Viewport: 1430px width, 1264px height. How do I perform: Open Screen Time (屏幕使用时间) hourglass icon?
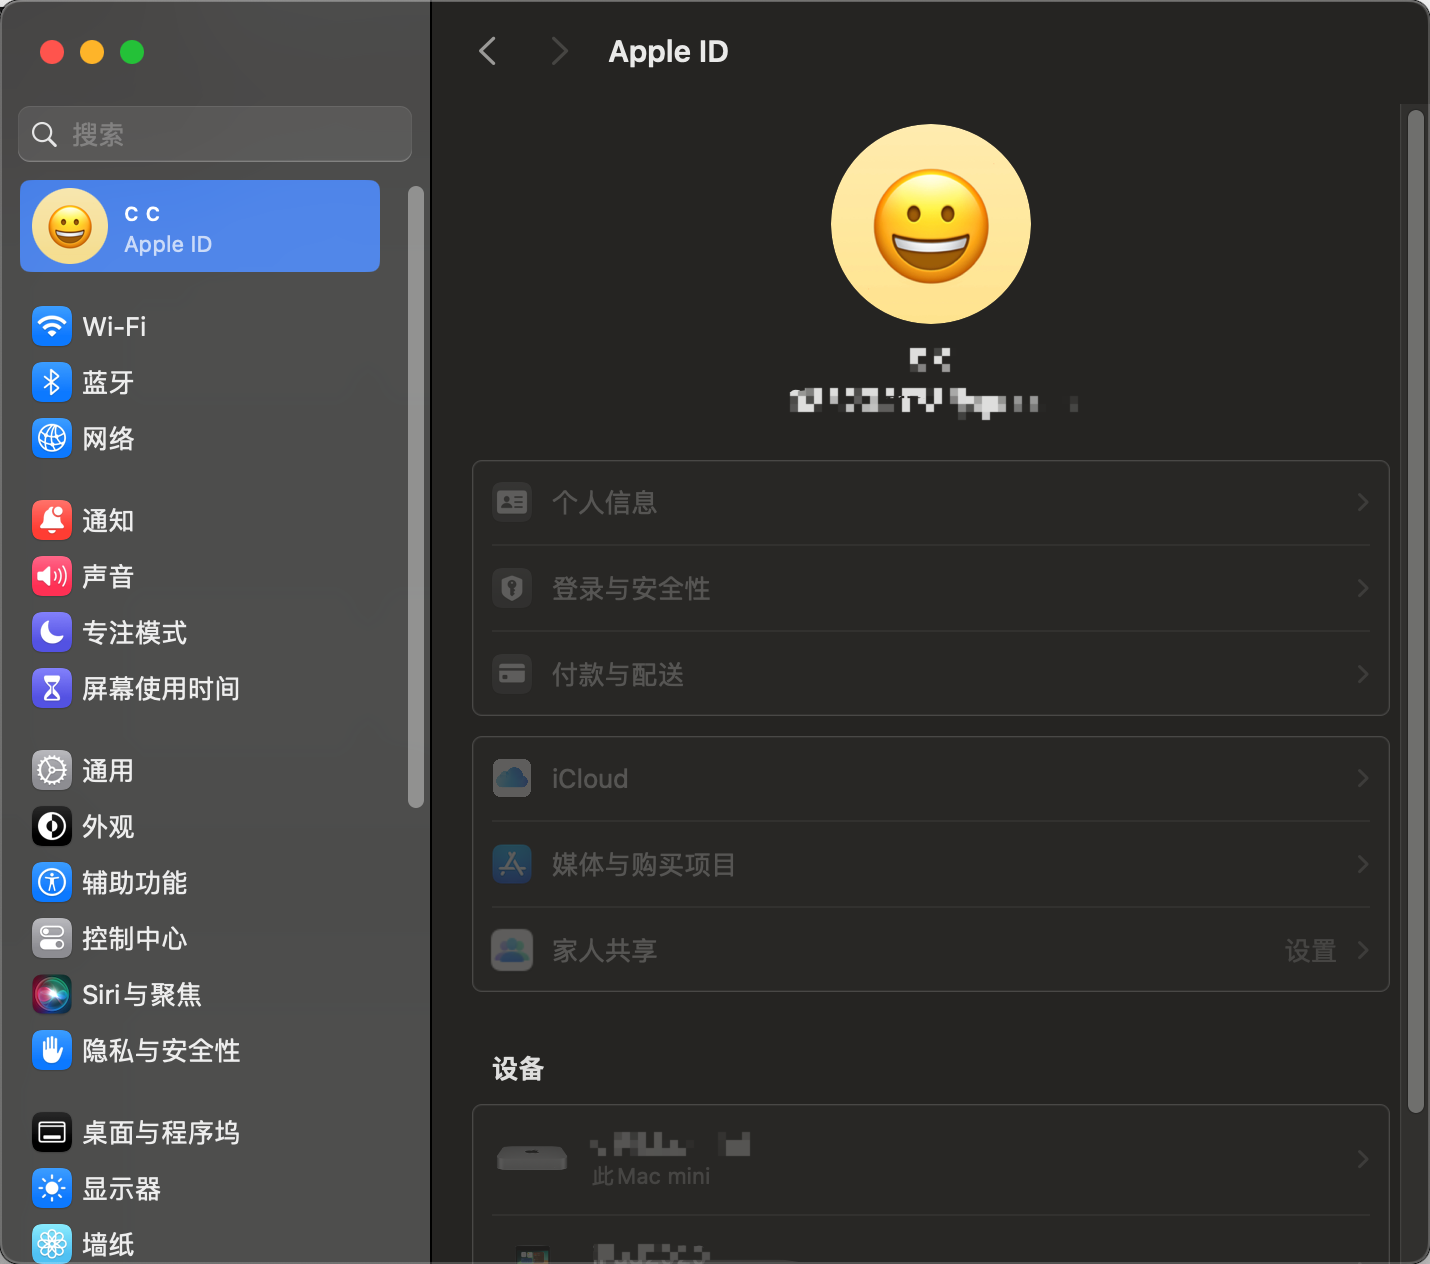click(52, 688)
